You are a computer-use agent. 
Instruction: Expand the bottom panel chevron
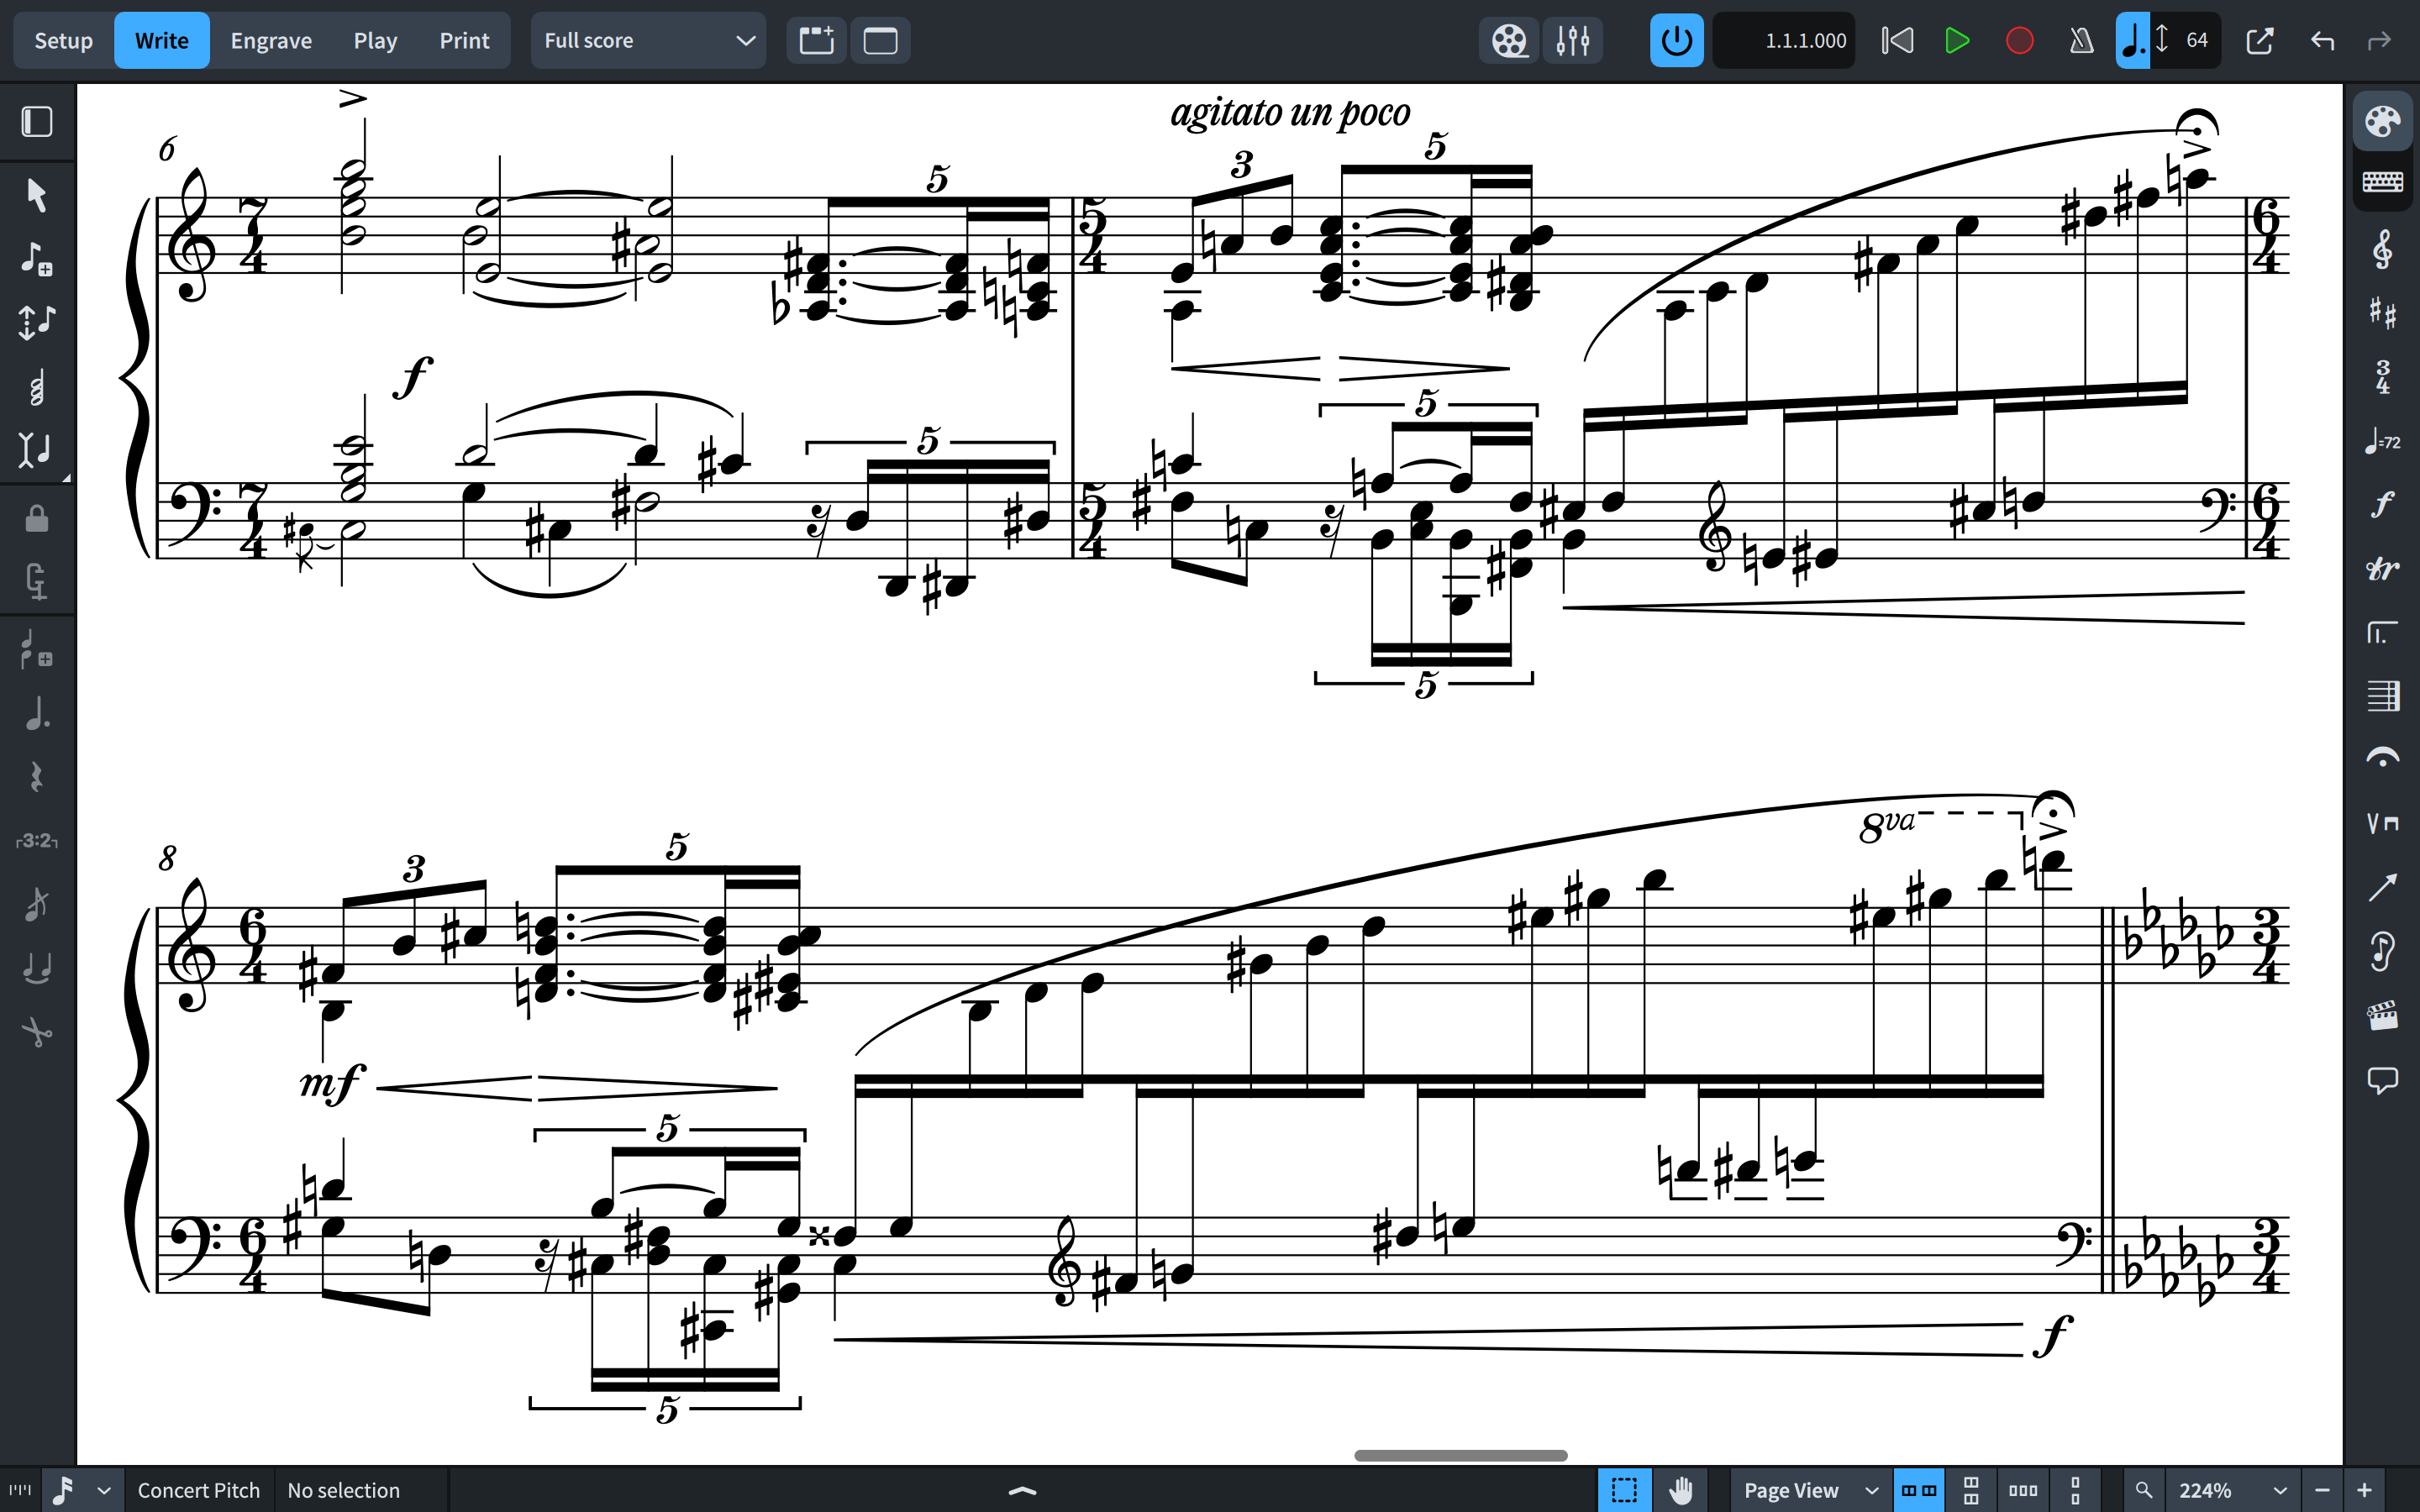pyautogui.click(x=1022, y=1490)
